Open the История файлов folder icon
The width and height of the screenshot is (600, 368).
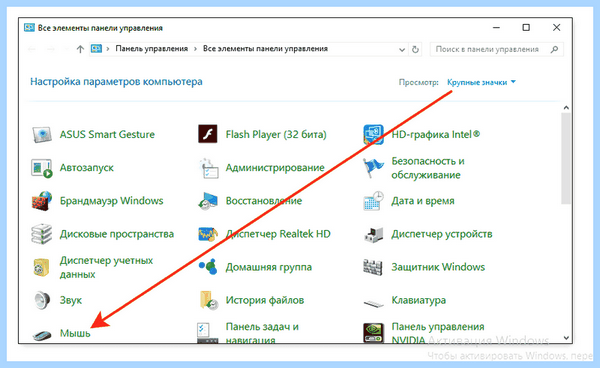pos(209,300)
